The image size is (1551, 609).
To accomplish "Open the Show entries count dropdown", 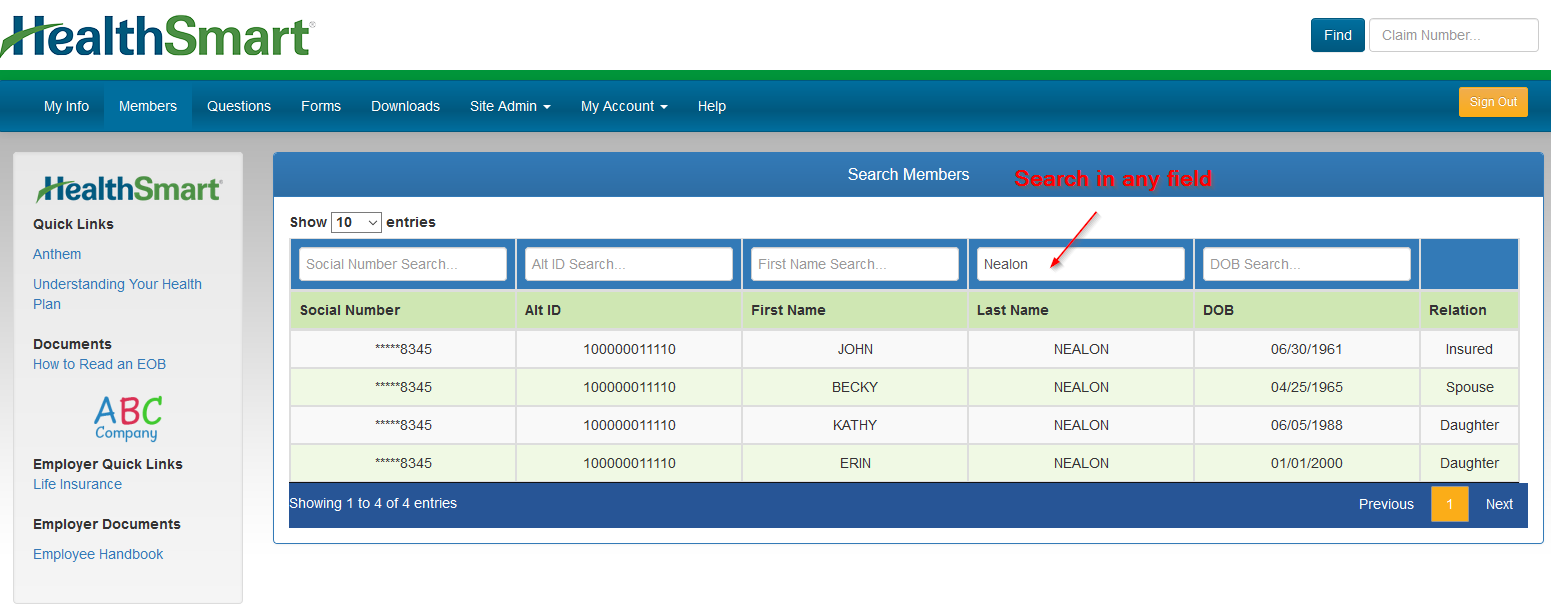I will click(356, 222).
